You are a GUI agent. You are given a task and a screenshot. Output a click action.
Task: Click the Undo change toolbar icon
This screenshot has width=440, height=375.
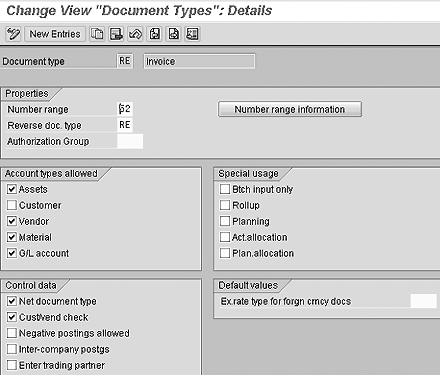pyautogui.click(x=135, y=34)
